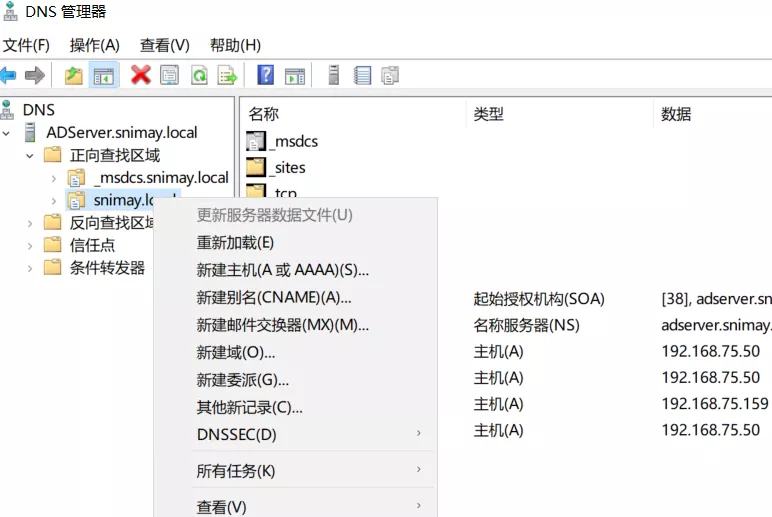Click the export list toolbar icon
The image size is (772, 517).
click(x=228, y=75)
